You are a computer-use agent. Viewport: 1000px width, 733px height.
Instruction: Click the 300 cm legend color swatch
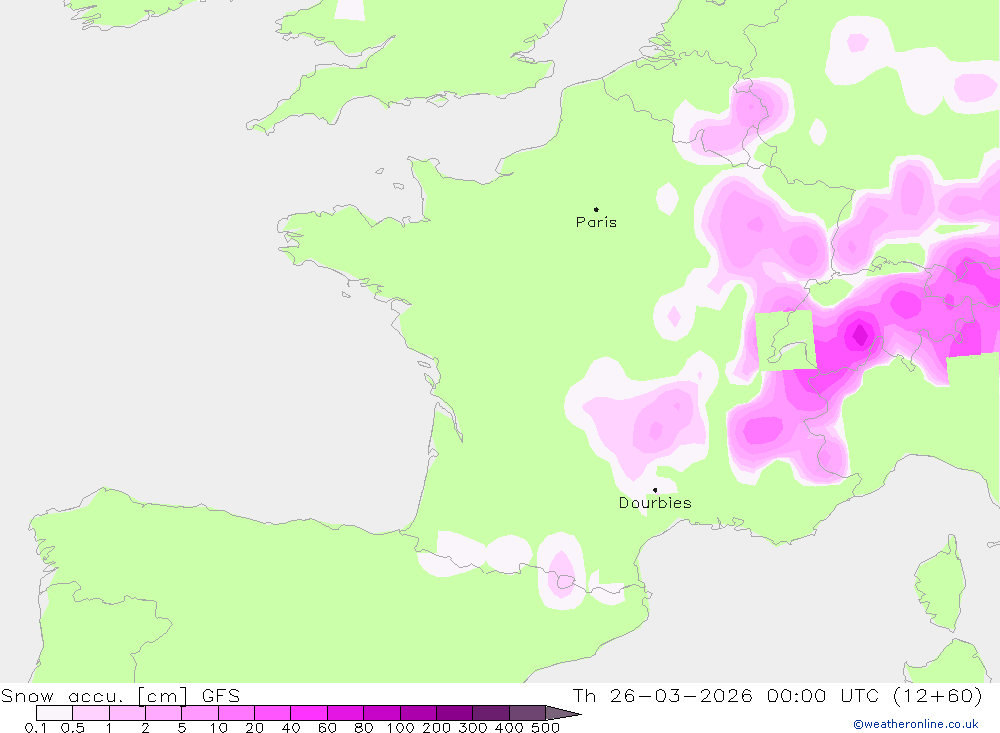(x=490, y=713)
